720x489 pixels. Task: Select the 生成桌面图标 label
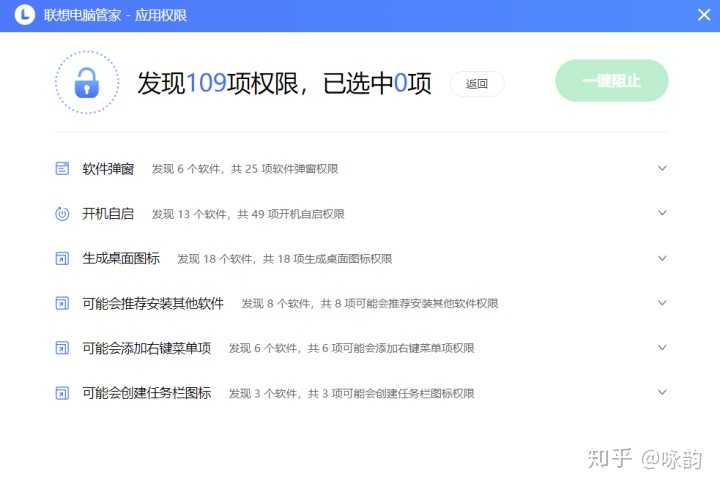click(121, 259)
